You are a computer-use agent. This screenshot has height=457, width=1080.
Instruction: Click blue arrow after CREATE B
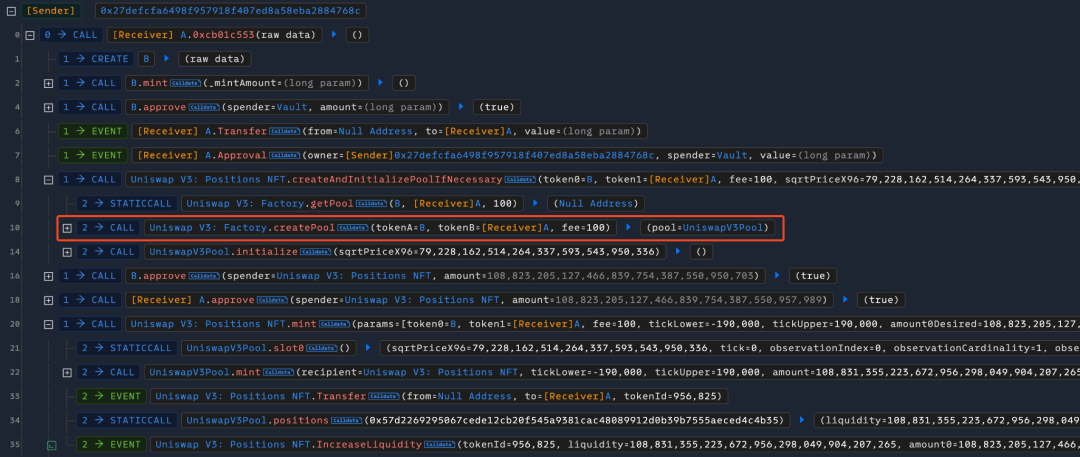[166, 59]
